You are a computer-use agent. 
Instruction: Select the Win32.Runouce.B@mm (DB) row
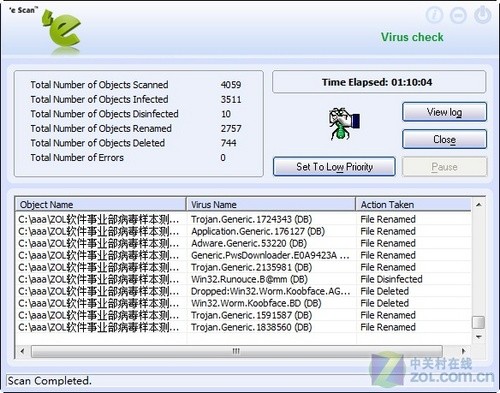tap(243, 279)
